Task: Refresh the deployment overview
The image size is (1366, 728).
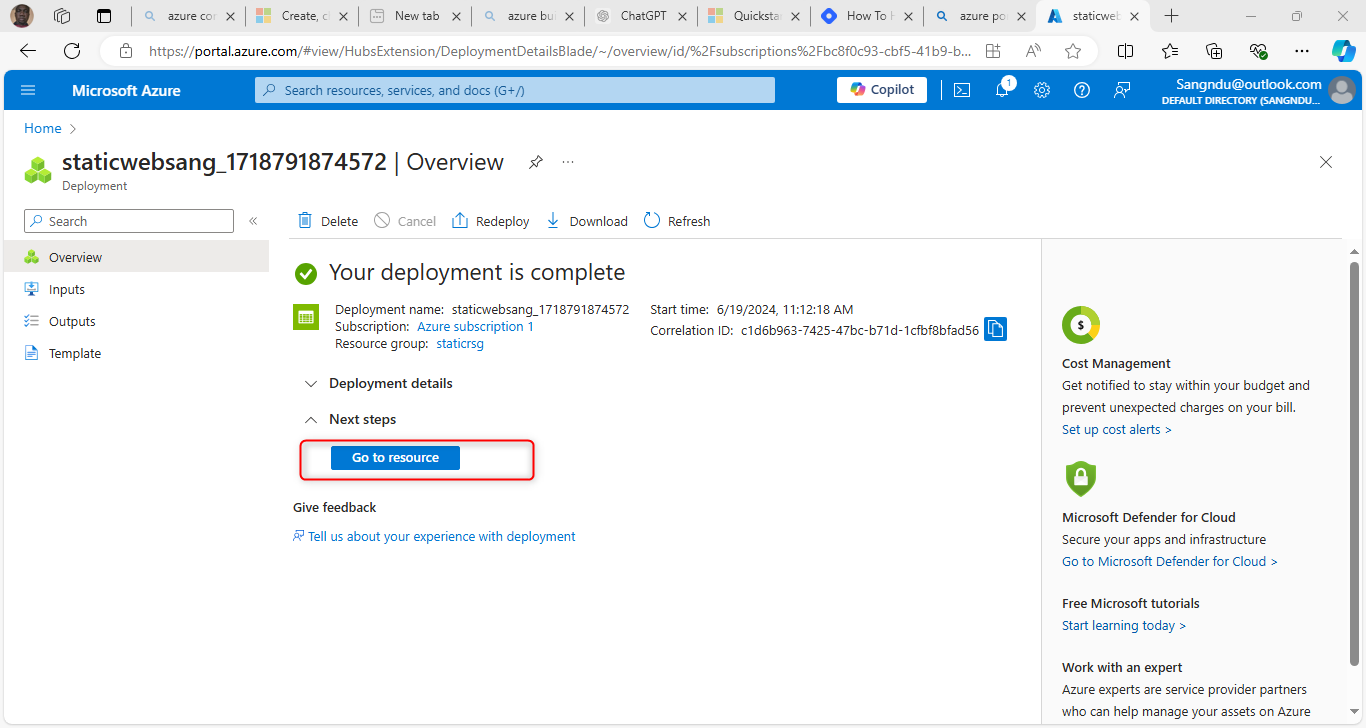Action: 677,221
